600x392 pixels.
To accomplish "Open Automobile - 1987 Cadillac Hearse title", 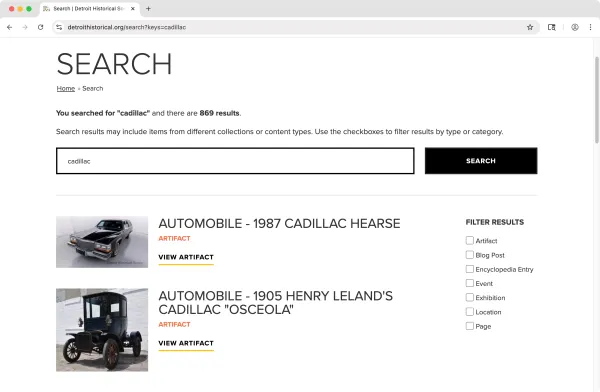I will 279,224.
